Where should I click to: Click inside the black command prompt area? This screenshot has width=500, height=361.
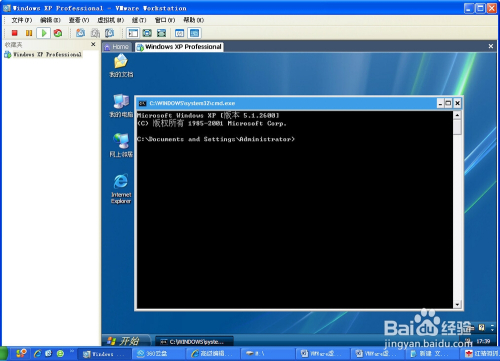click(x=295, y=210)
